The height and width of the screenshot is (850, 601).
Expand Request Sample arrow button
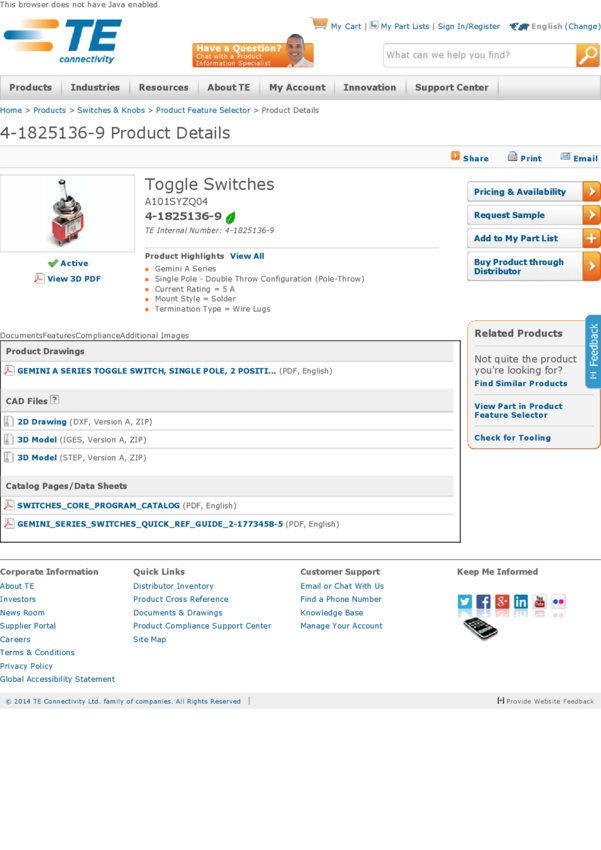coord(591,215)
